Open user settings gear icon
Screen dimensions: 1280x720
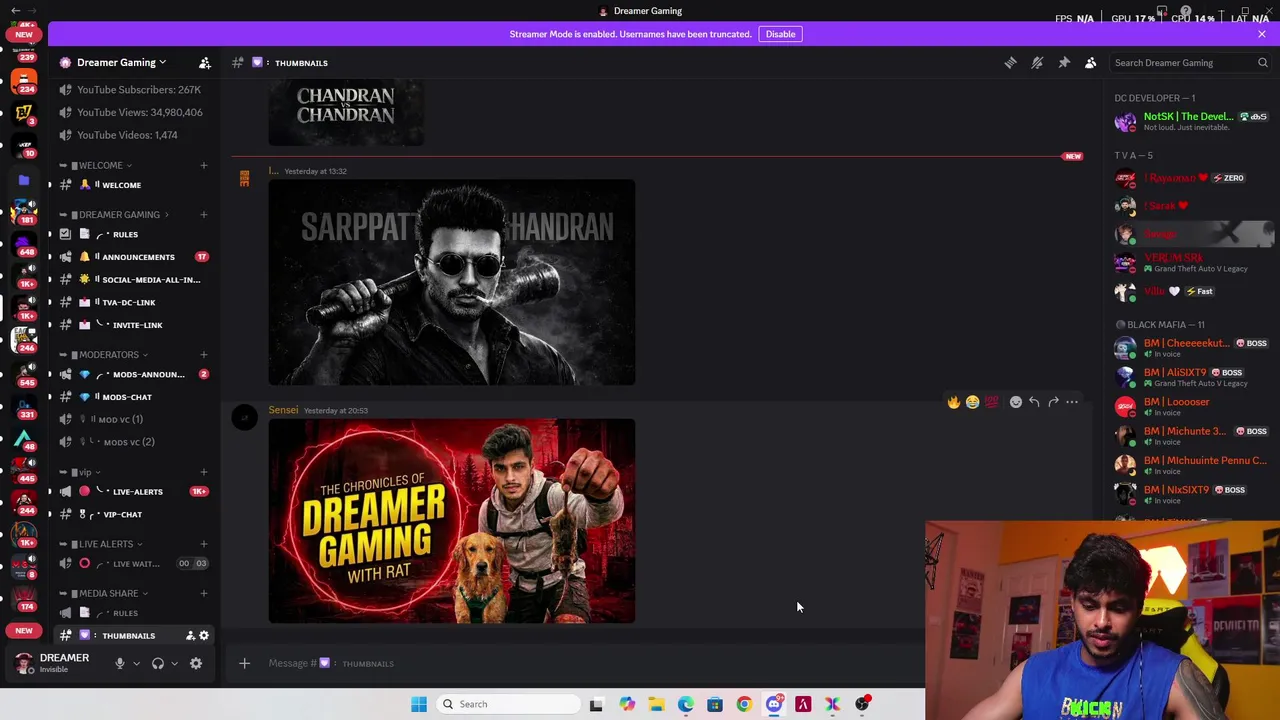click(x=196, y=663)
